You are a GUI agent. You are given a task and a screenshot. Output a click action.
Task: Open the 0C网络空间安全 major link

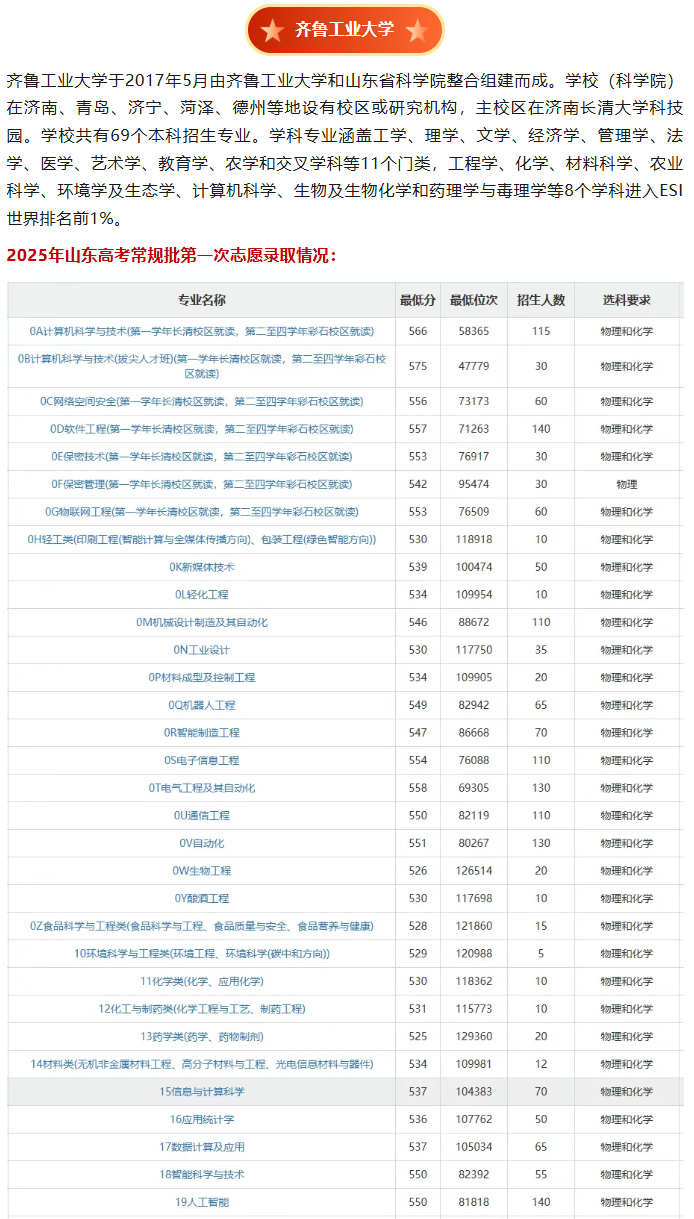pos(202,401)
